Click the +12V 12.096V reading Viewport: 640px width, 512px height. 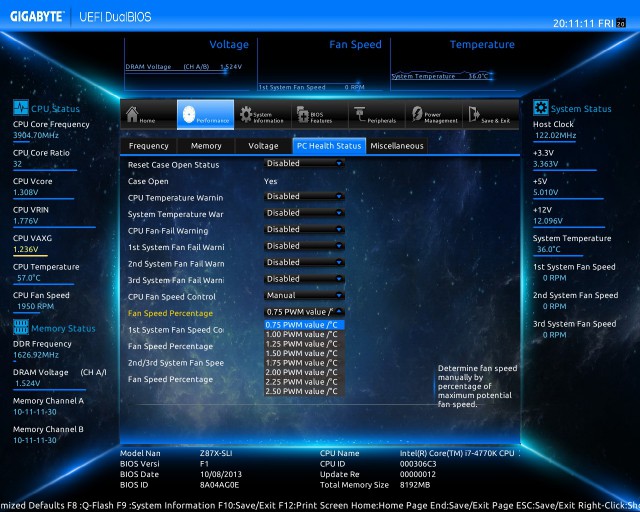pyautogui.click(x=548, y=221)
